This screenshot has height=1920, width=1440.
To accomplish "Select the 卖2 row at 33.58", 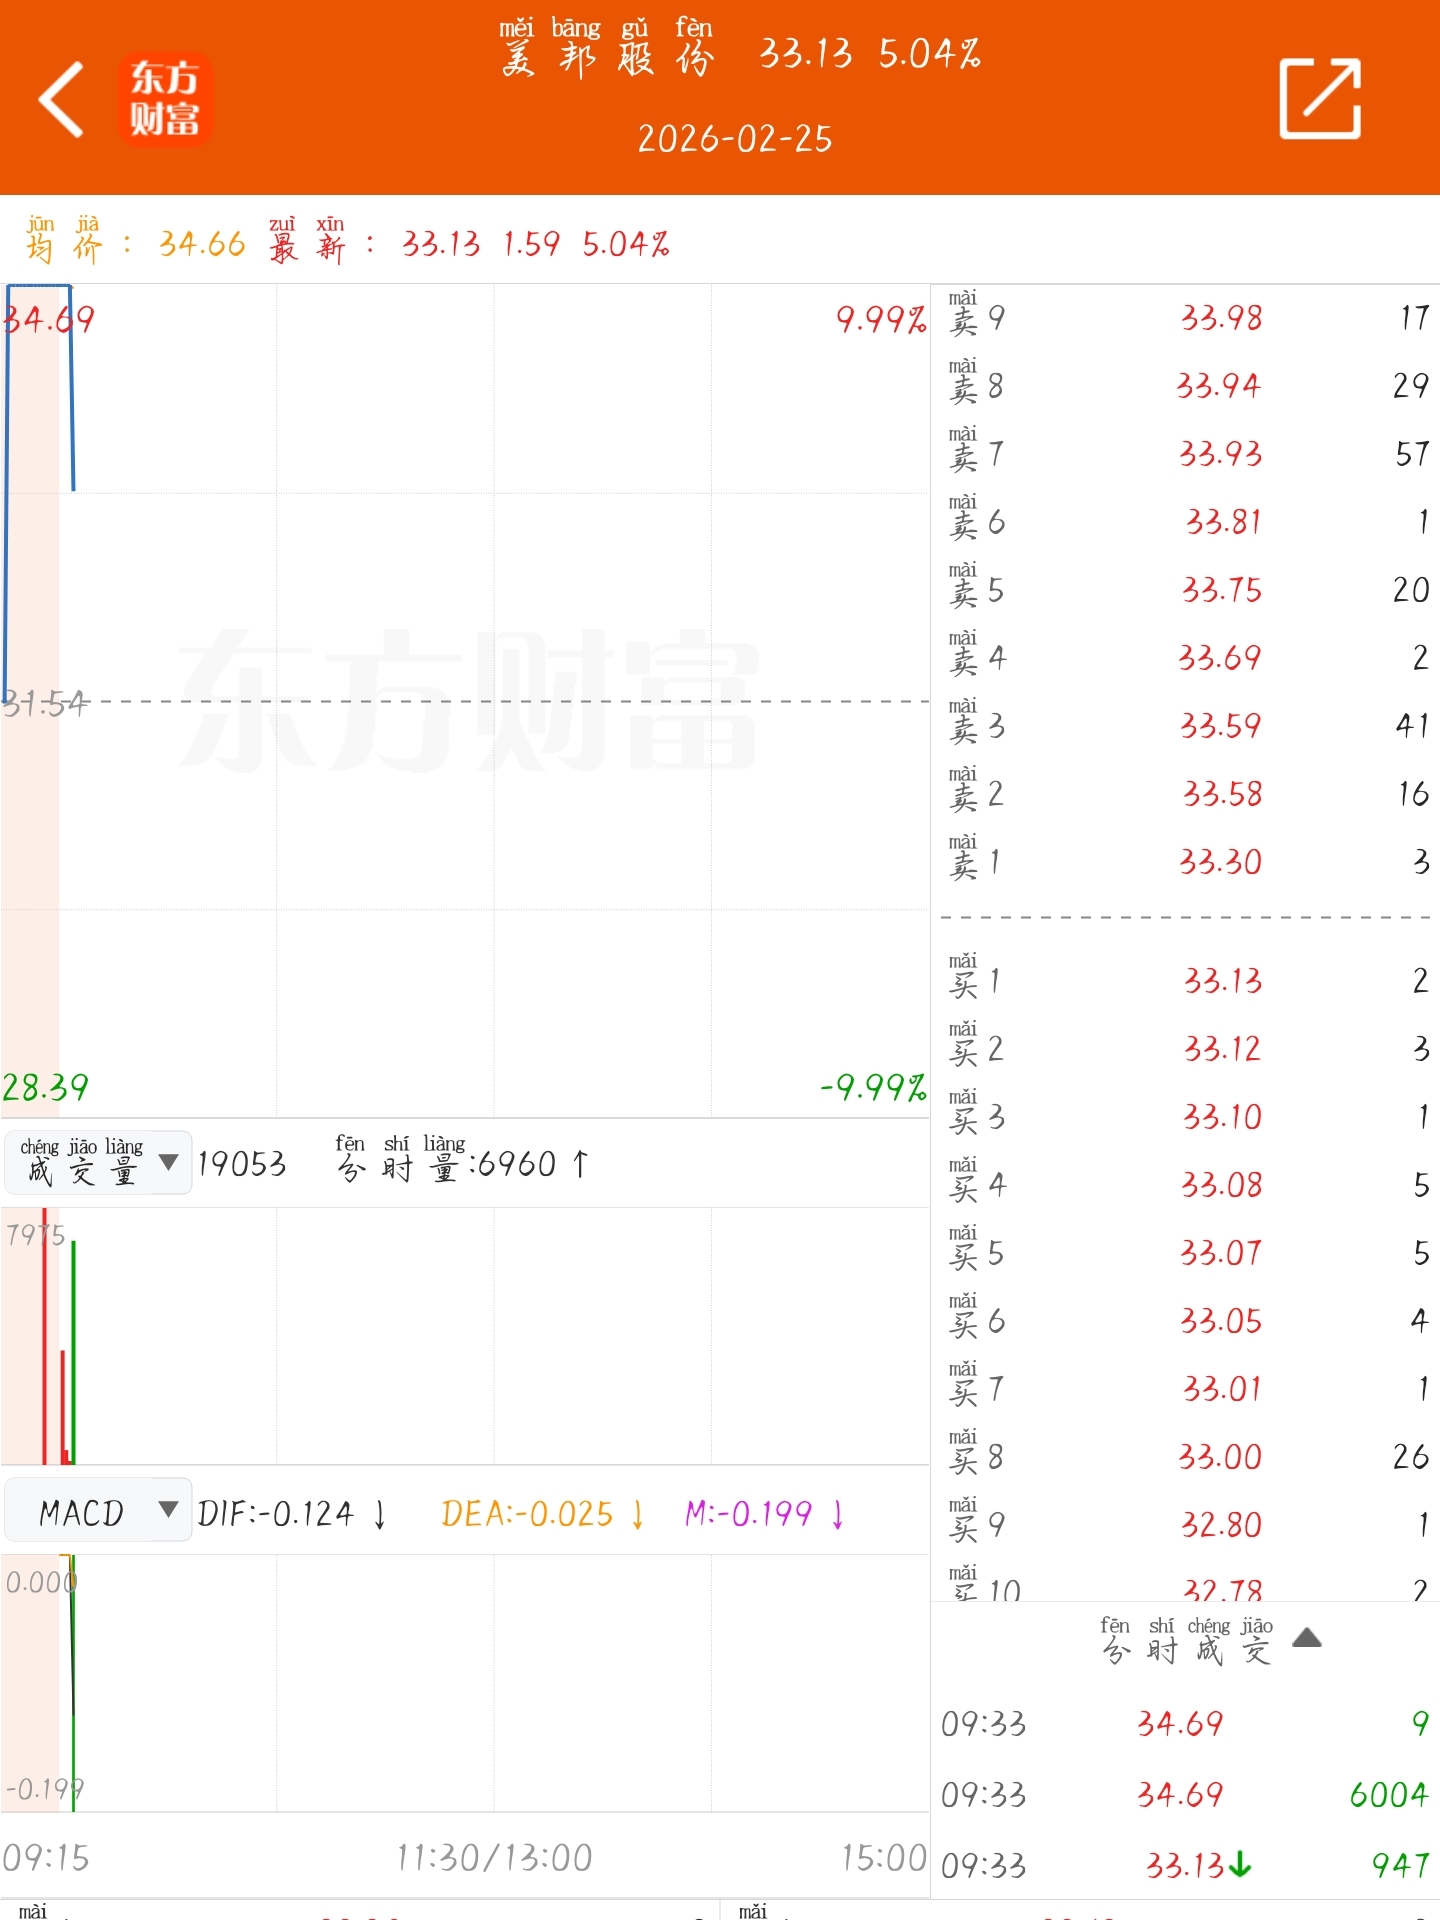I will click(1186, 794).
